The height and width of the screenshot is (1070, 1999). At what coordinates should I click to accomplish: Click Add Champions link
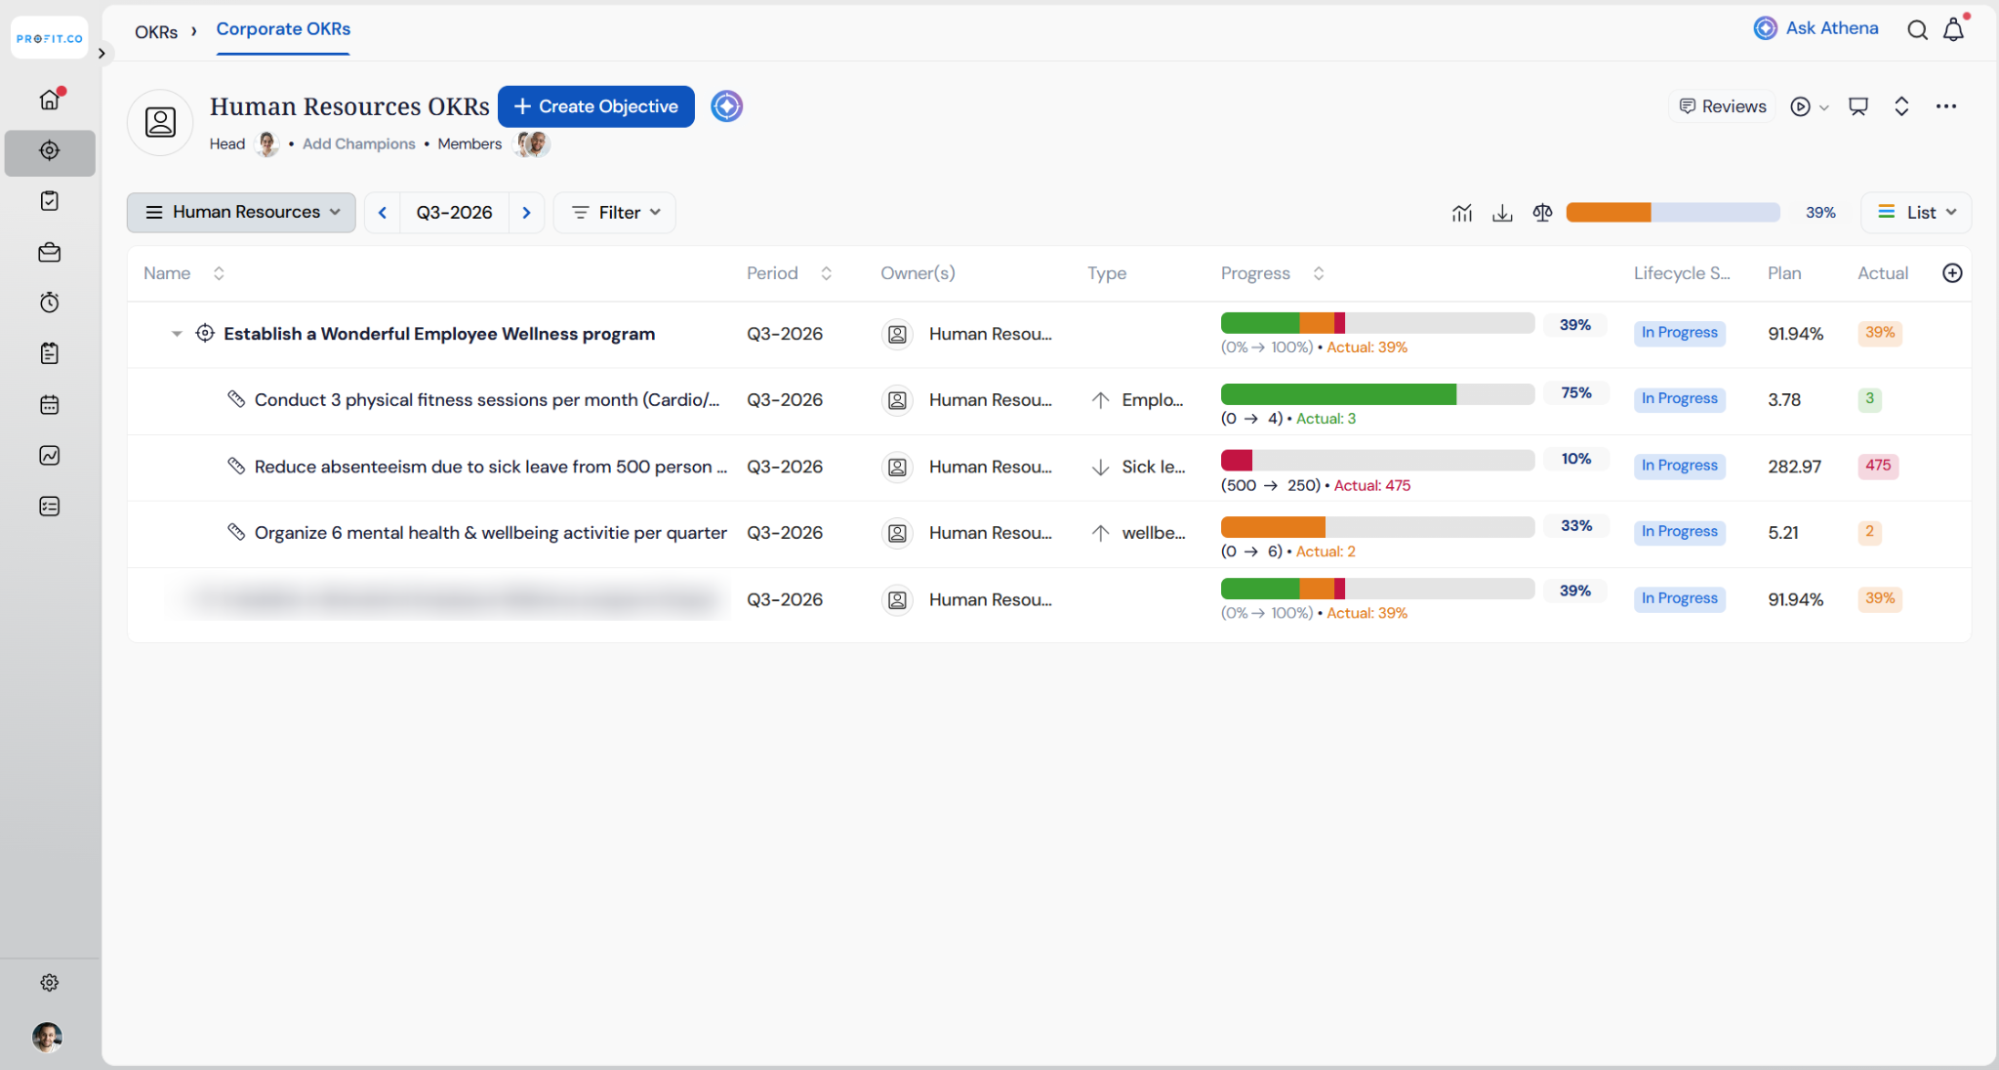(359, 144)
